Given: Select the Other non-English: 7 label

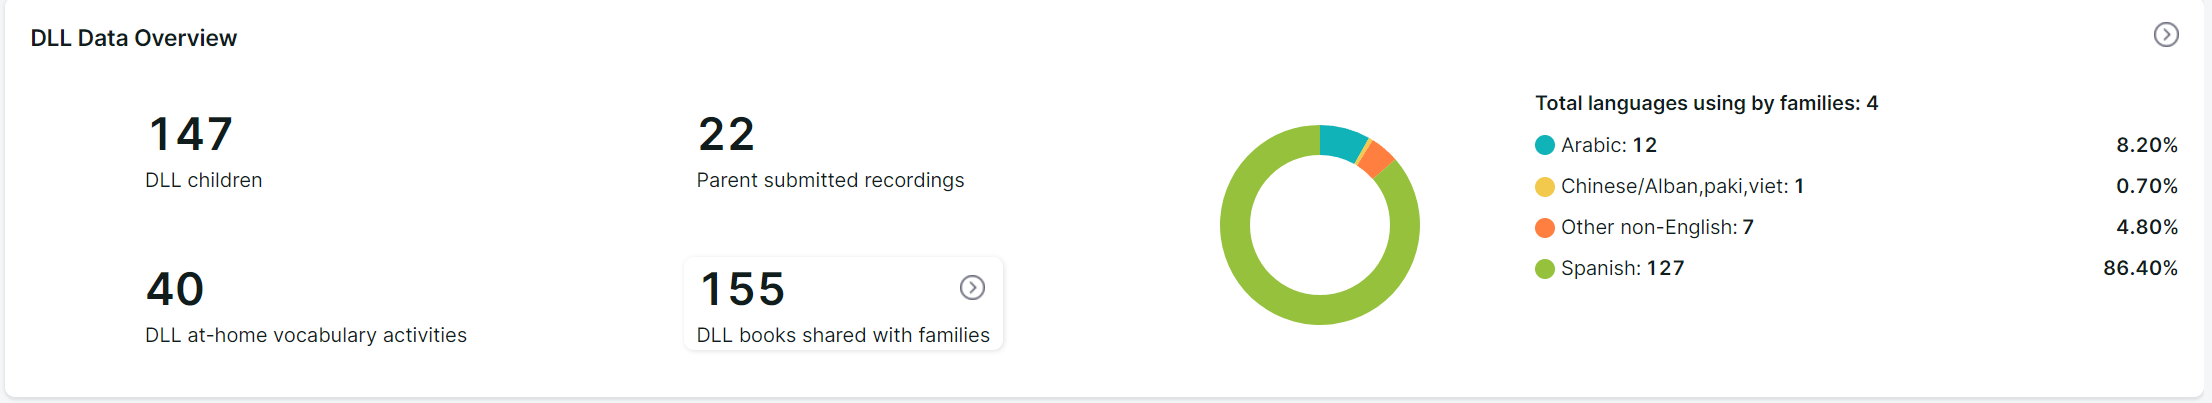Looking at the screenshot, I should 1657,227.
